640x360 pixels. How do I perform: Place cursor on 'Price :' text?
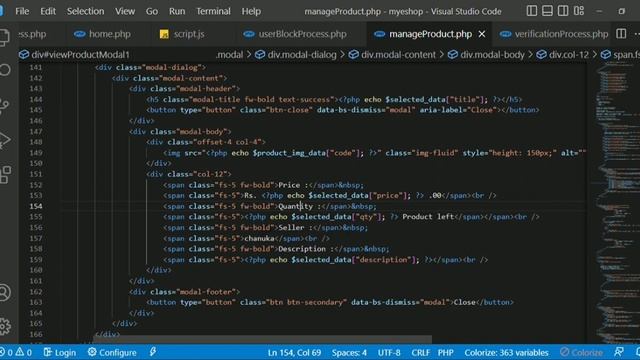tap(293, 185)
